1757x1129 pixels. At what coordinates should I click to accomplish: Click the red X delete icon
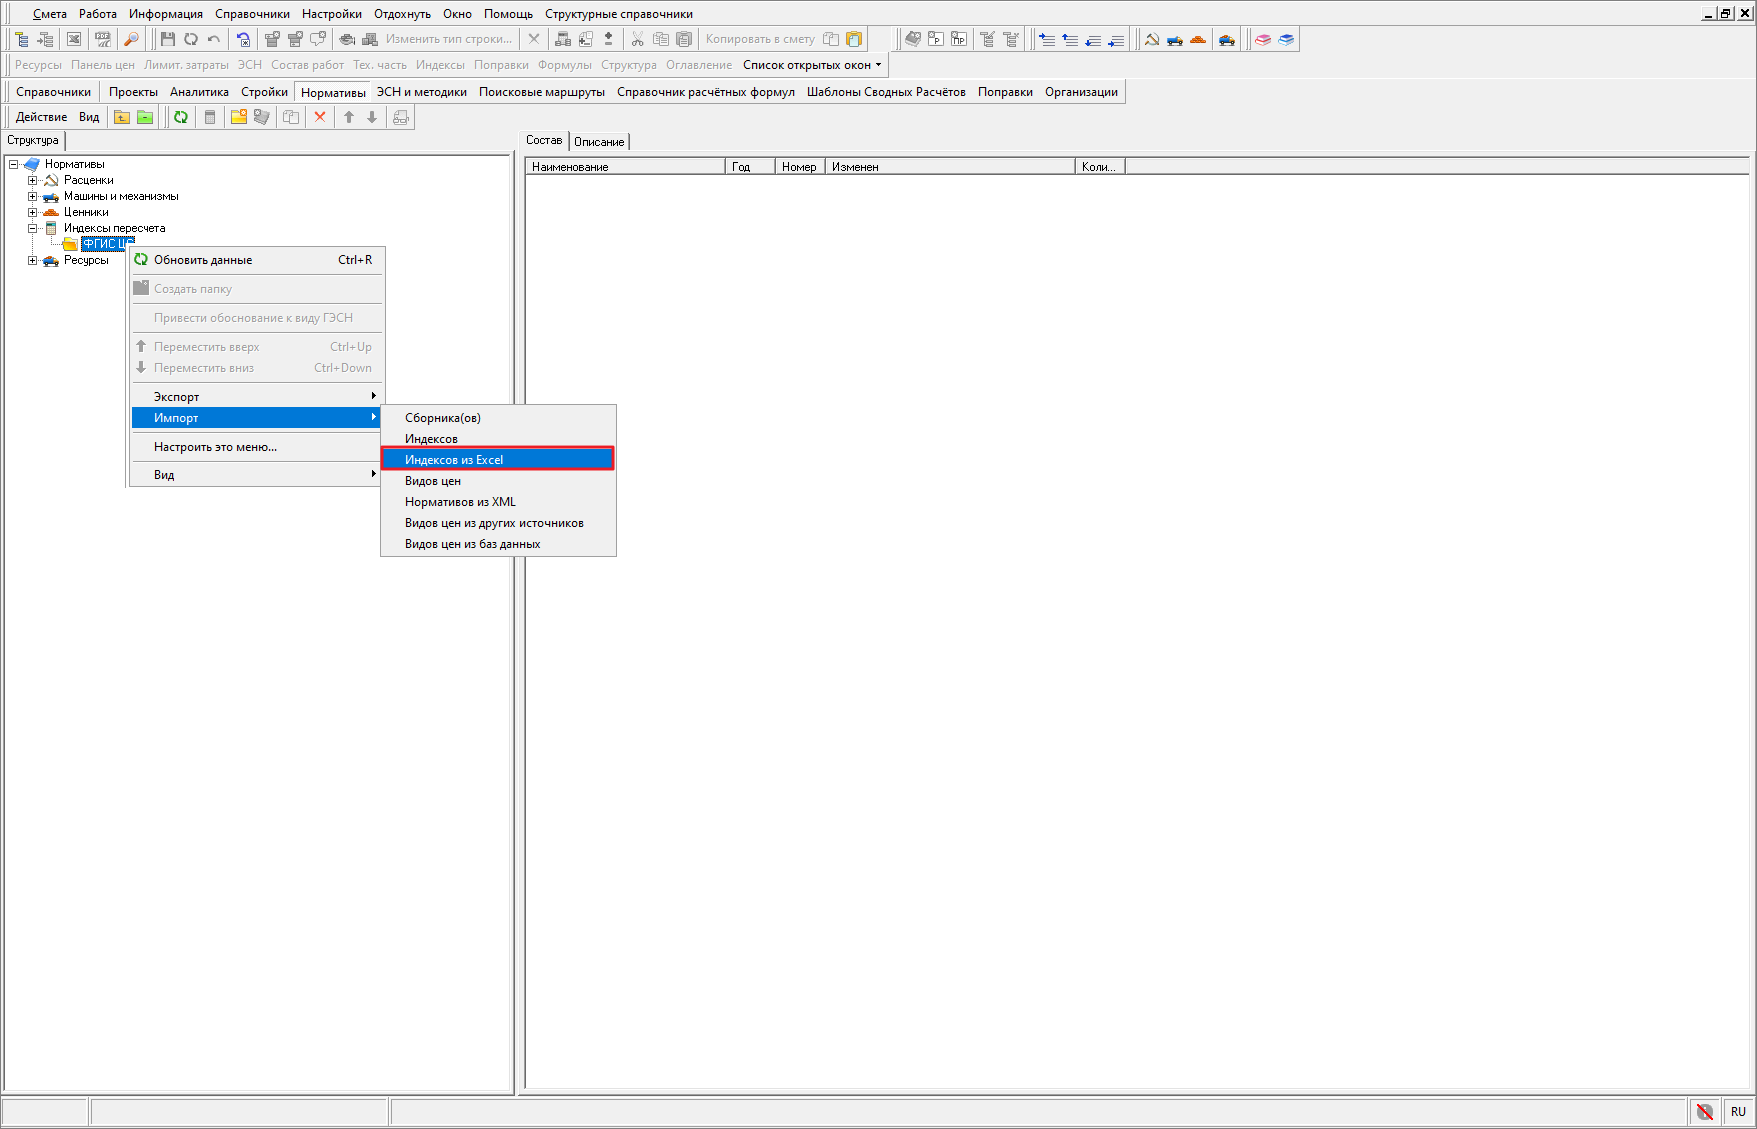point(320,117)
